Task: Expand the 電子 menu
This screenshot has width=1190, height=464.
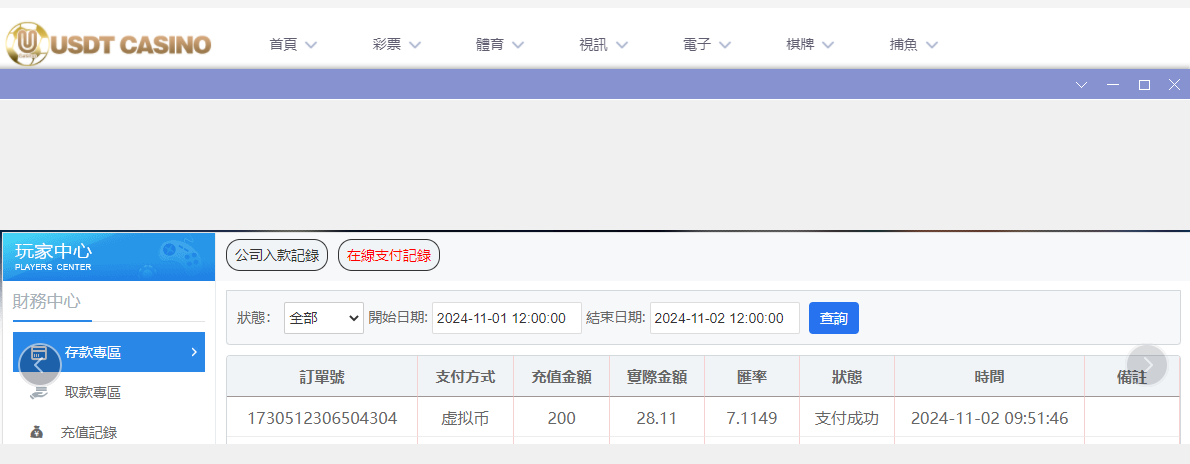Action: (x=706, y=44)
